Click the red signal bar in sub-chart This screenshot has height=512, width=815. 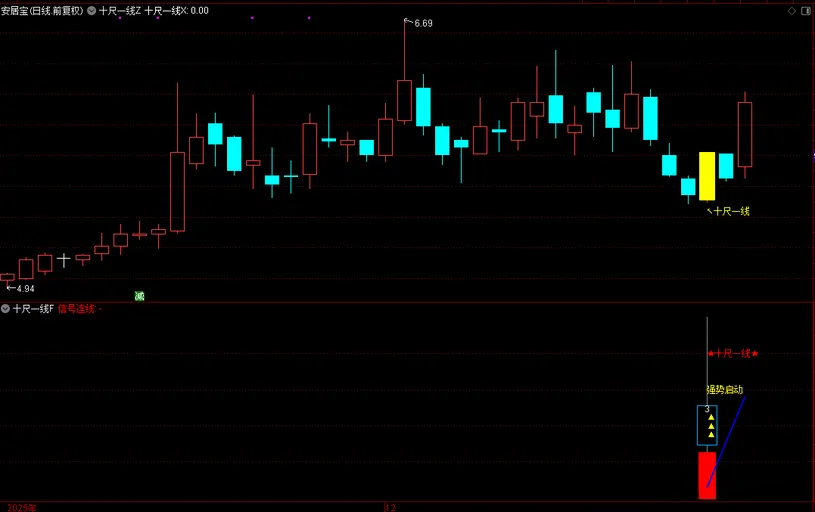[x=707, y=475]
